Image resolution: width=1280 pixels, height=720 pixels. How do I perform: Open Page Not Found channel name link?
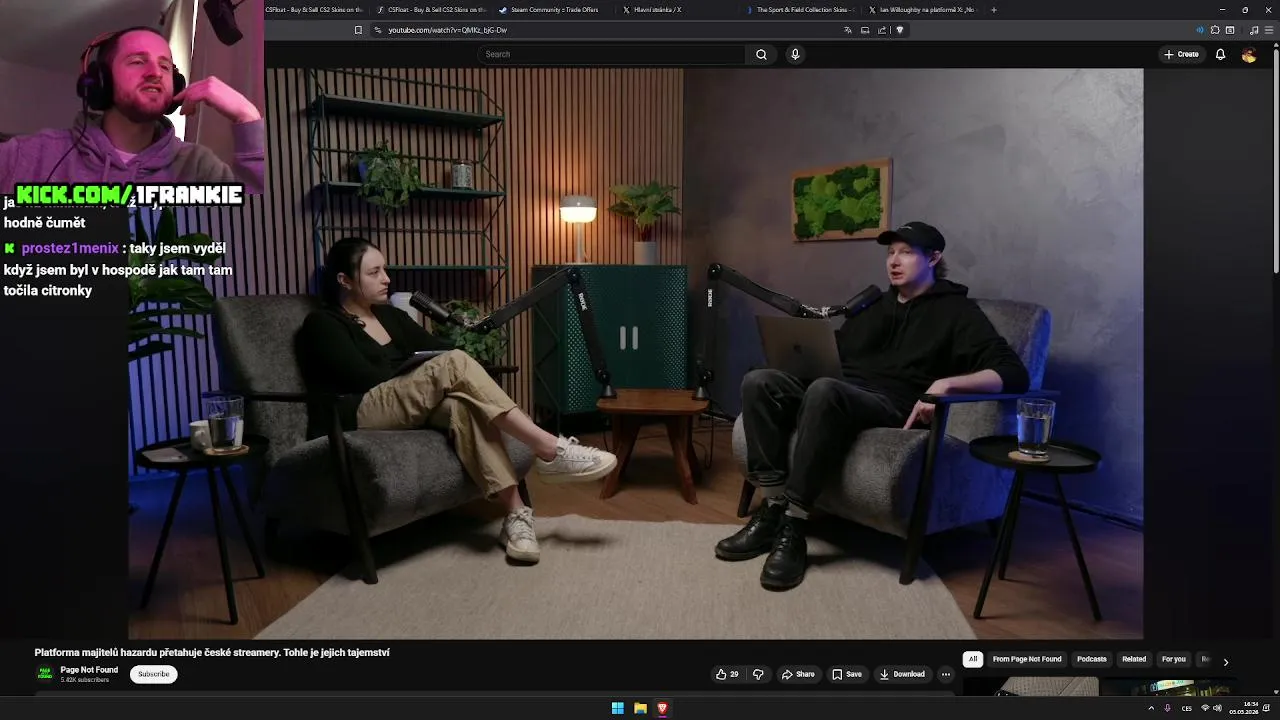point(89,670)
